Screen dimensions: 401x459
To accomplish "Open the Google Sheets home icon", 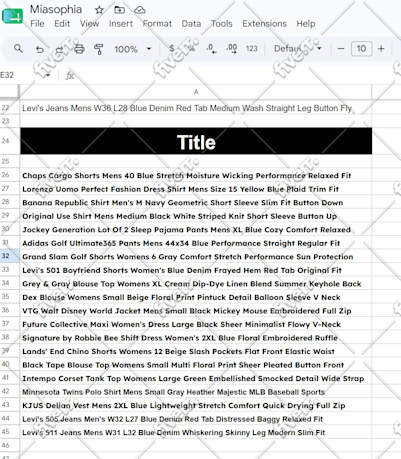I will pos(12,16).
